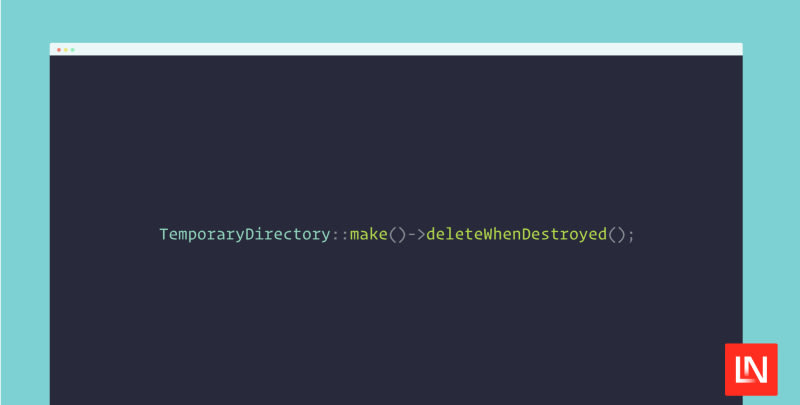Click the green maximize dot

tap(72, 49)
